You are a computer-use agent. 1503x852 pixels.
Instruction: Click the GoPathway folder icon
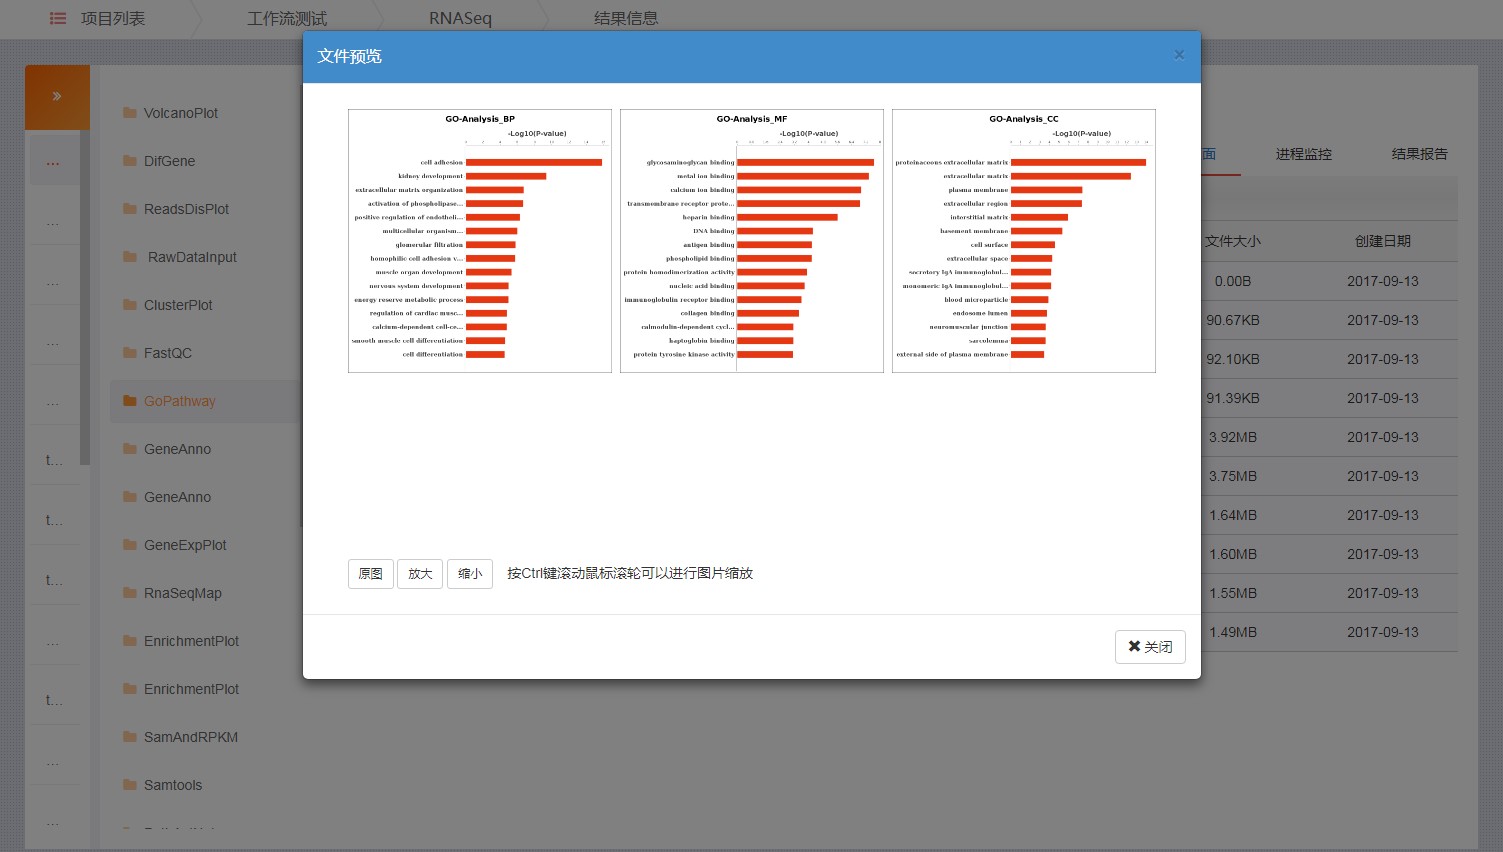point(130,401)
